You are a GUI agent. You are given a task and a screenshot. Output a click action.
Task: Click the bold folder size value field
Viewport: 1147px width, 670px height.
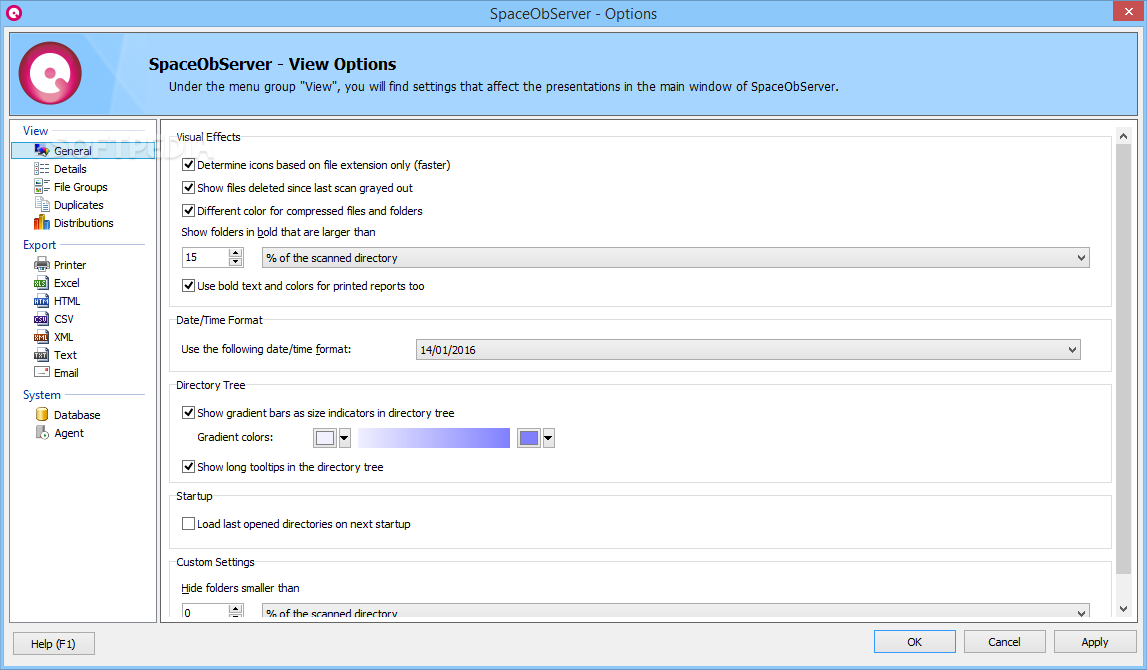206,257
